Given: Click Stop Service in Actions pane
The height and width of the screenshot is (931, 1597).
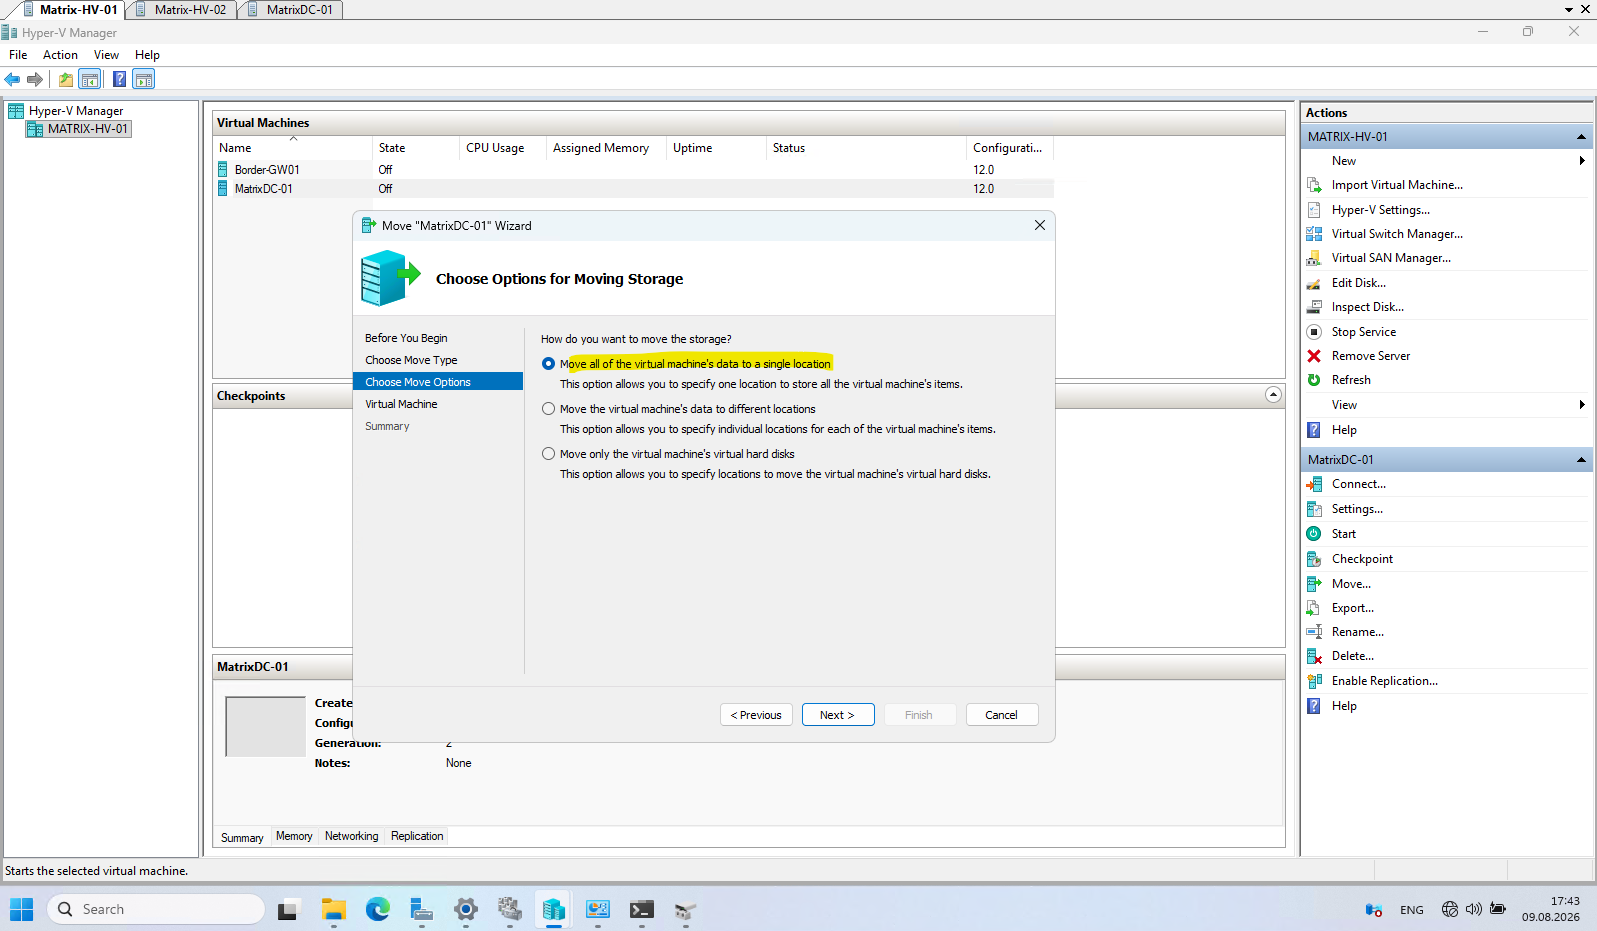Looking at the screenshot, I should click(x=1364, y=332).
